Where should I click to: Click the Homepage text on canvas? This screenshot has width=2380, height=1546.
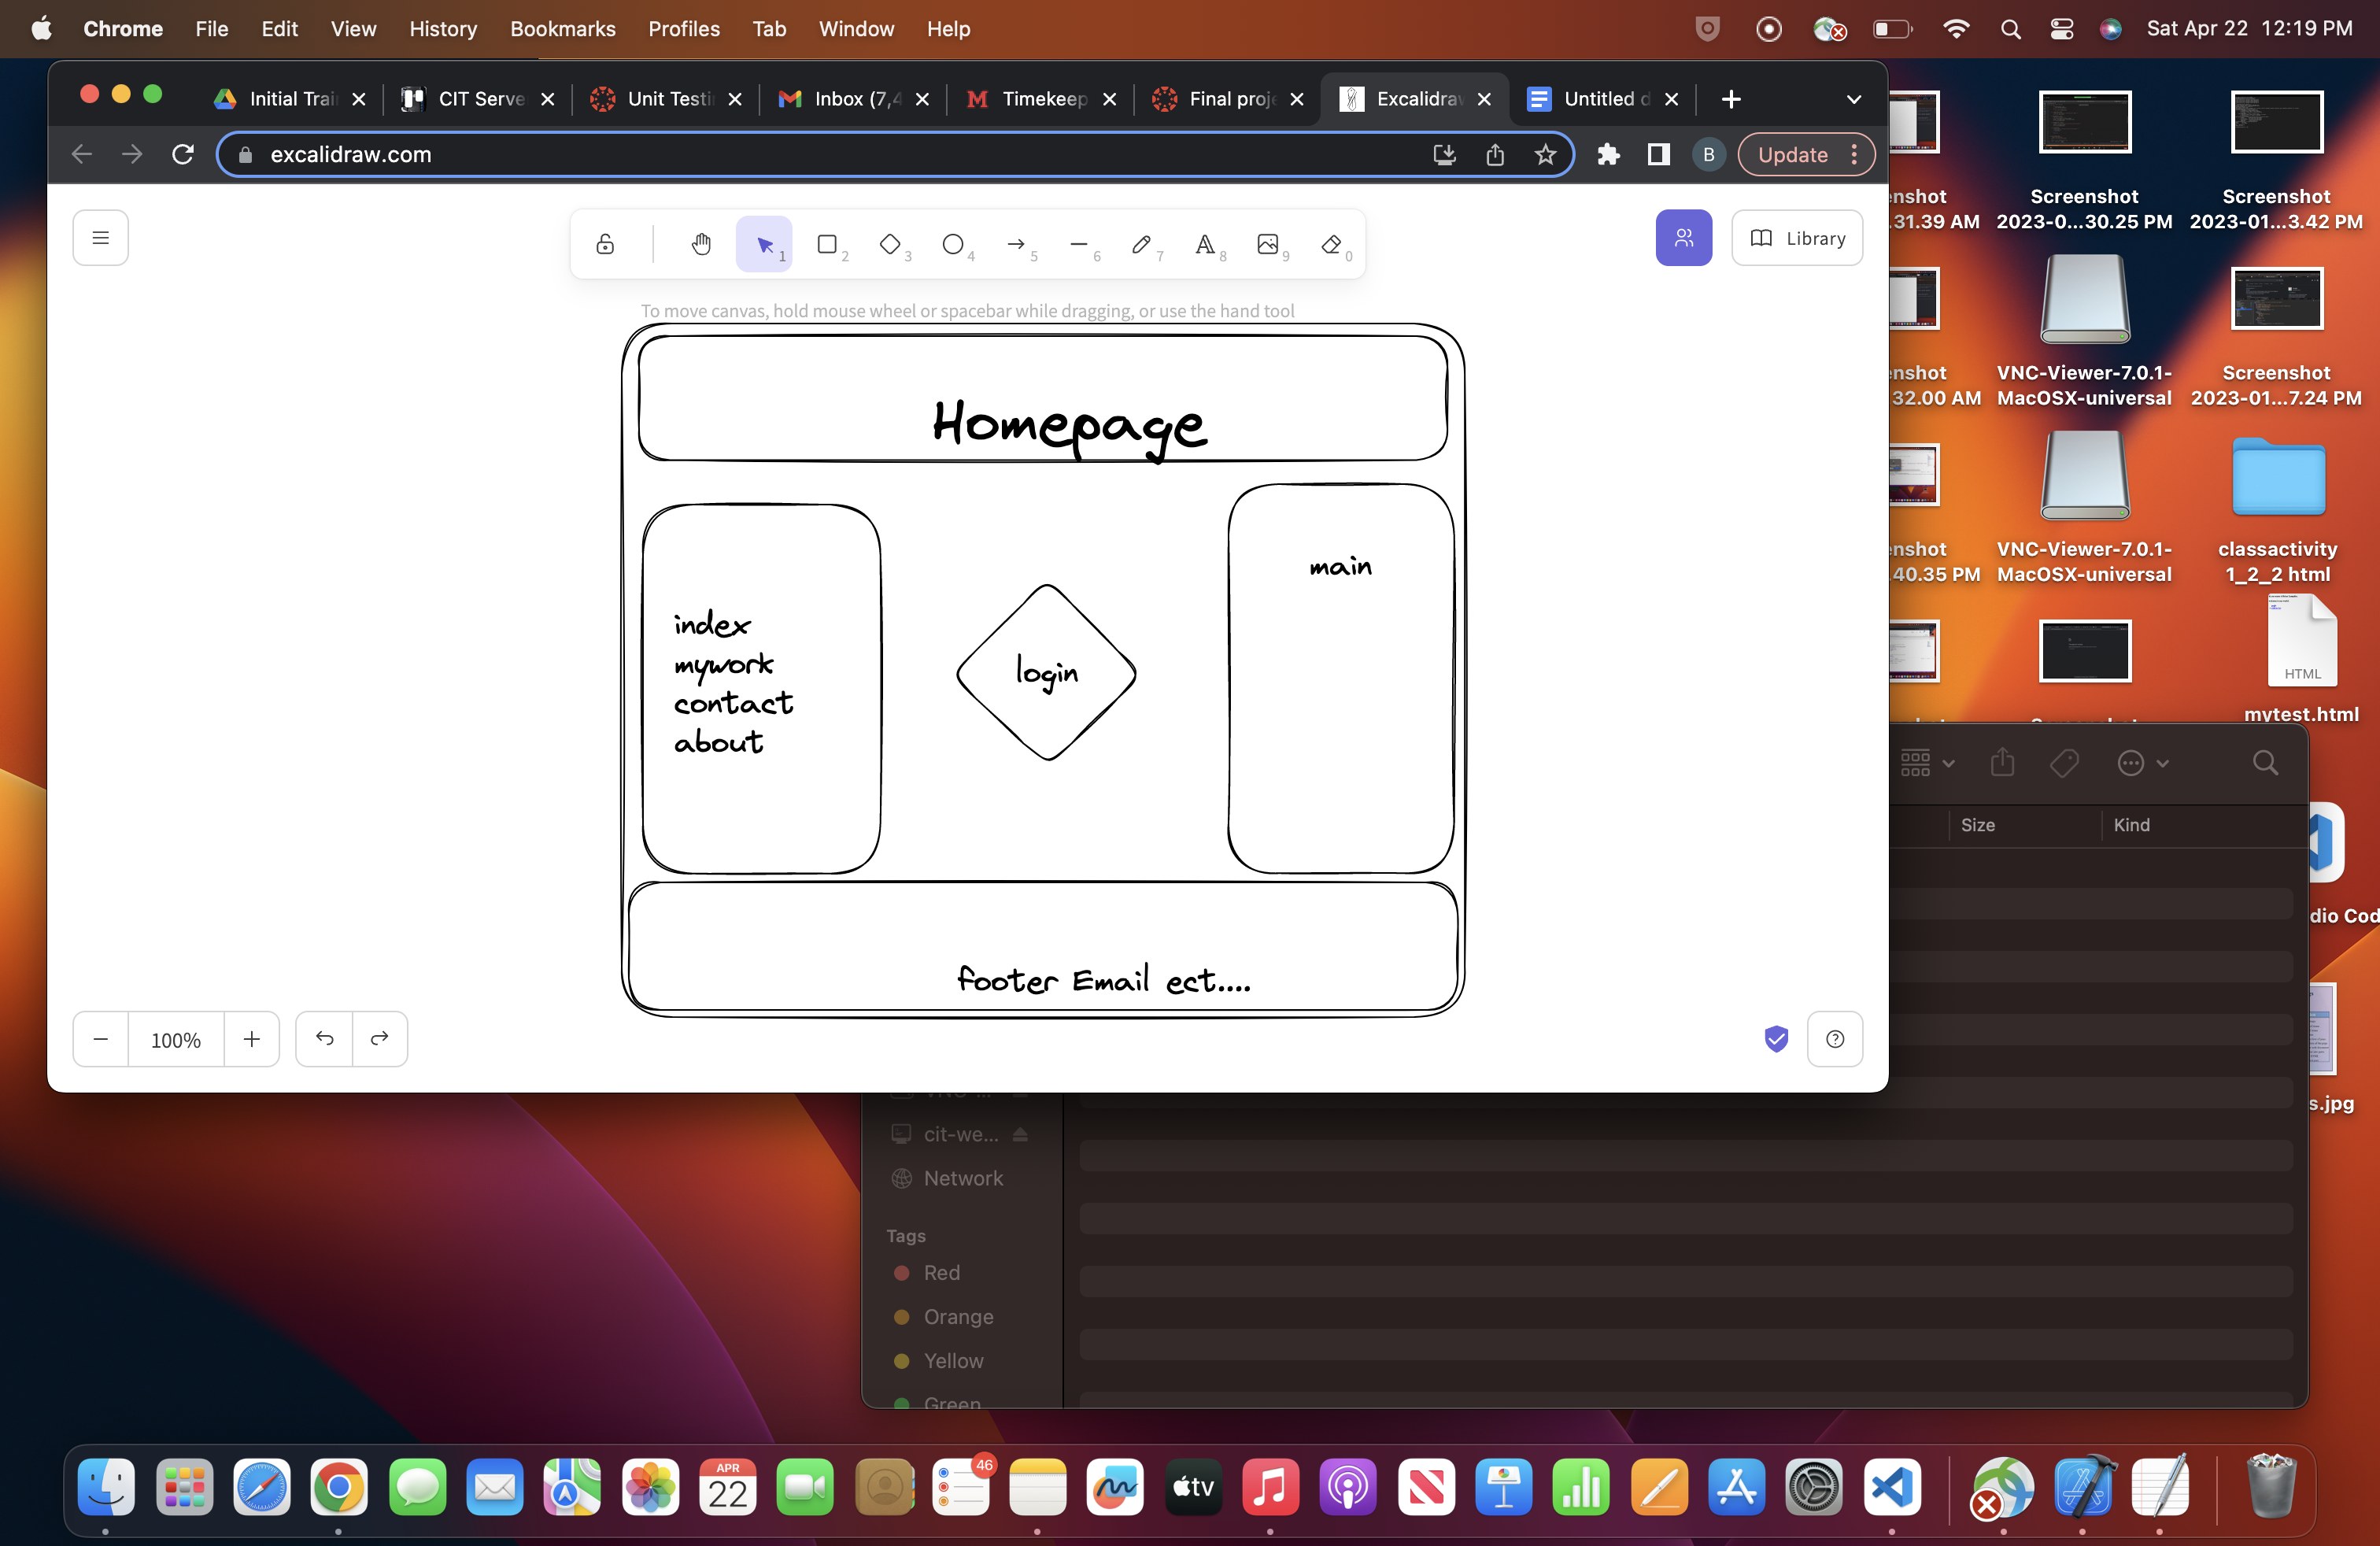(1069, 428)
